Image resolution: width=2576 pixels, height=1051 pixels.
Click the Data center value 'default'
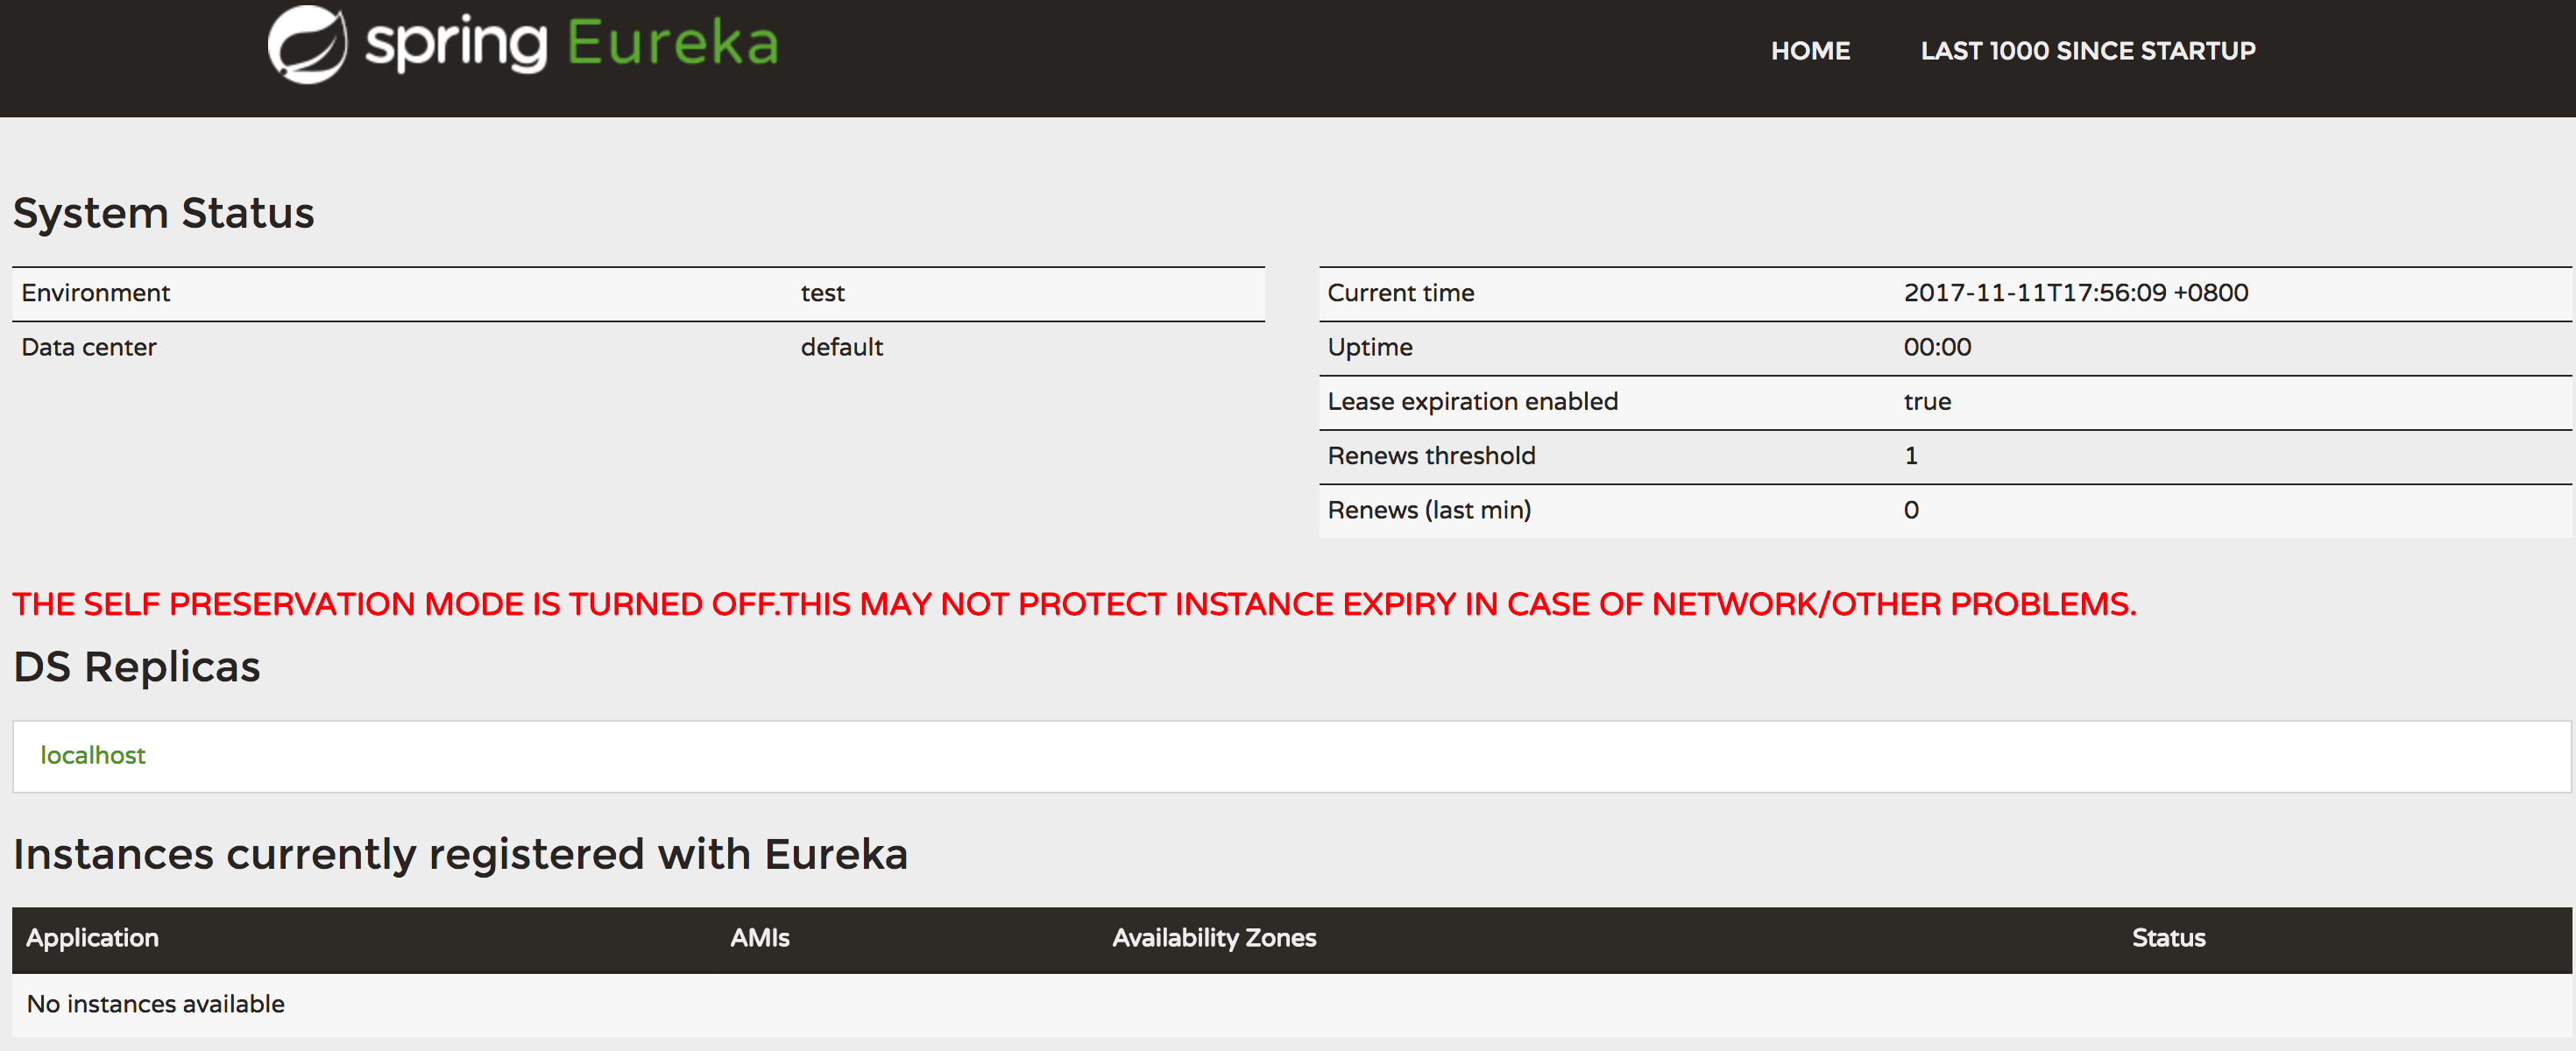click(x=841, y=347)
